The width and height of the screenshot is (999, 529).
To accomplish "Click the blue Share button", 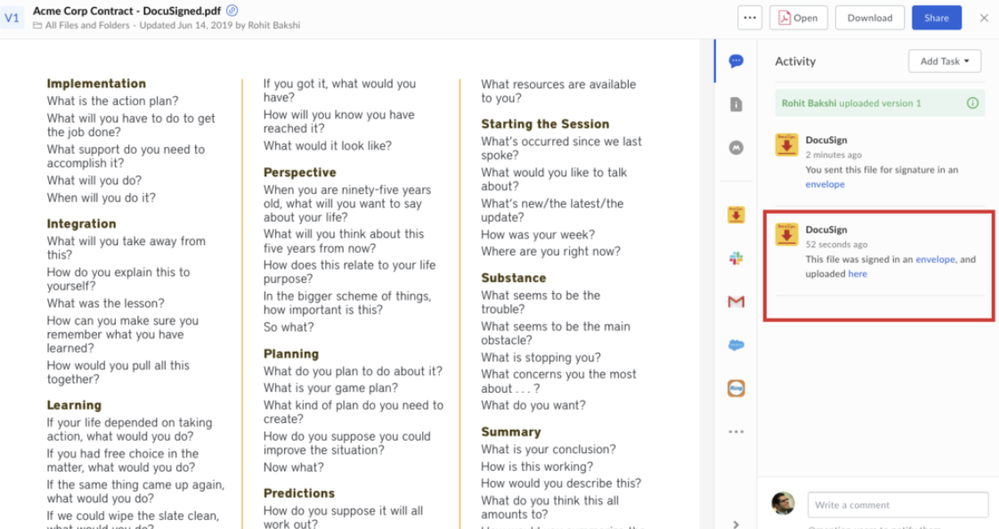I will 936,18.
